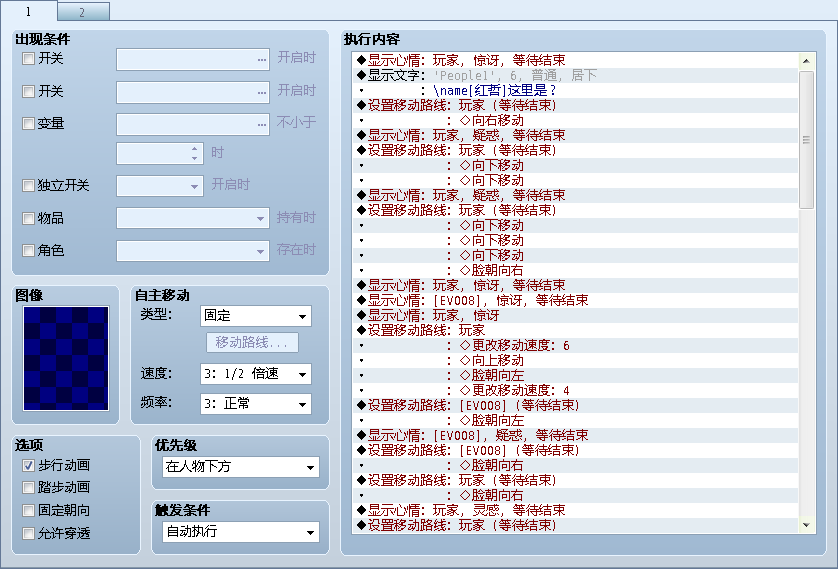Select the 向右移动 command line
This screenshot has width=838, height=569.
(576, 120)
